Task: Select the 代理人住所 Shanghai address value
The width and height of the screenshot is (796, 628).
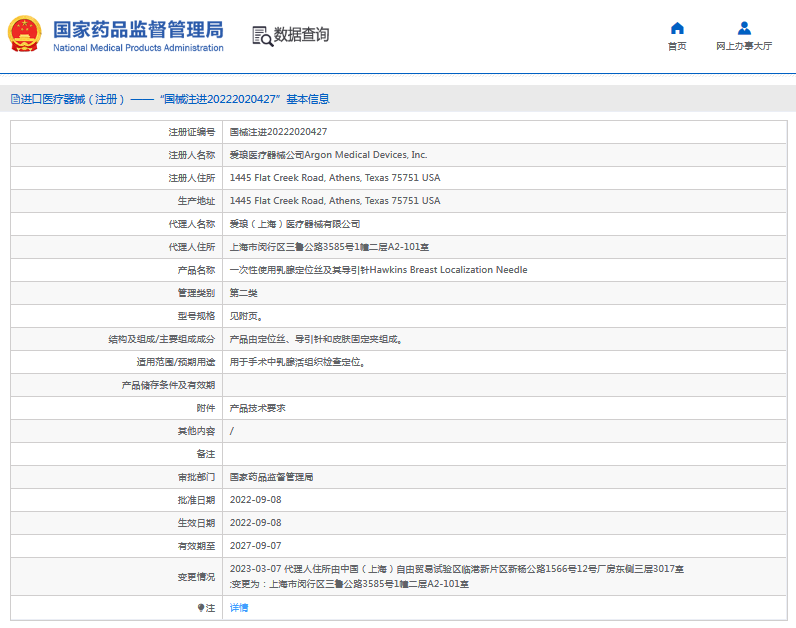Action: [329, 247]
